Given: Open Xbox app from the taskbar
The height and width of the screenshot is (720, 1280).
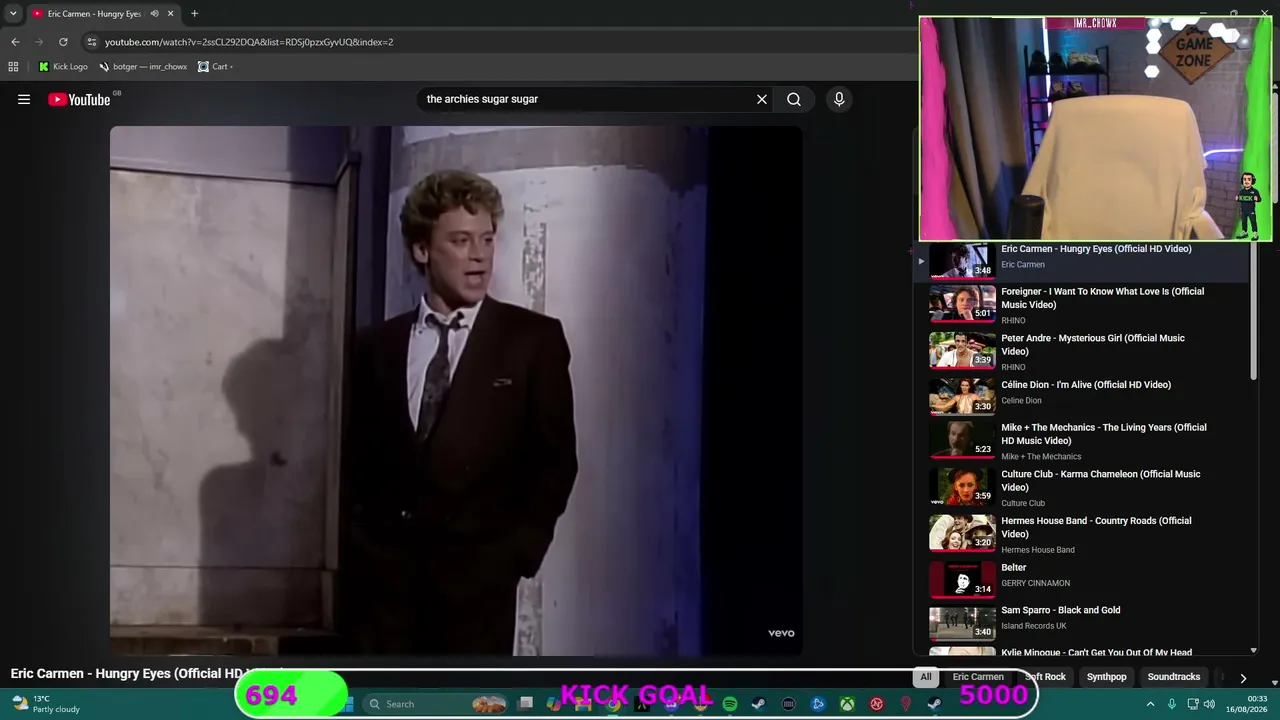Looking at the screenshot, I should (847, 704).
